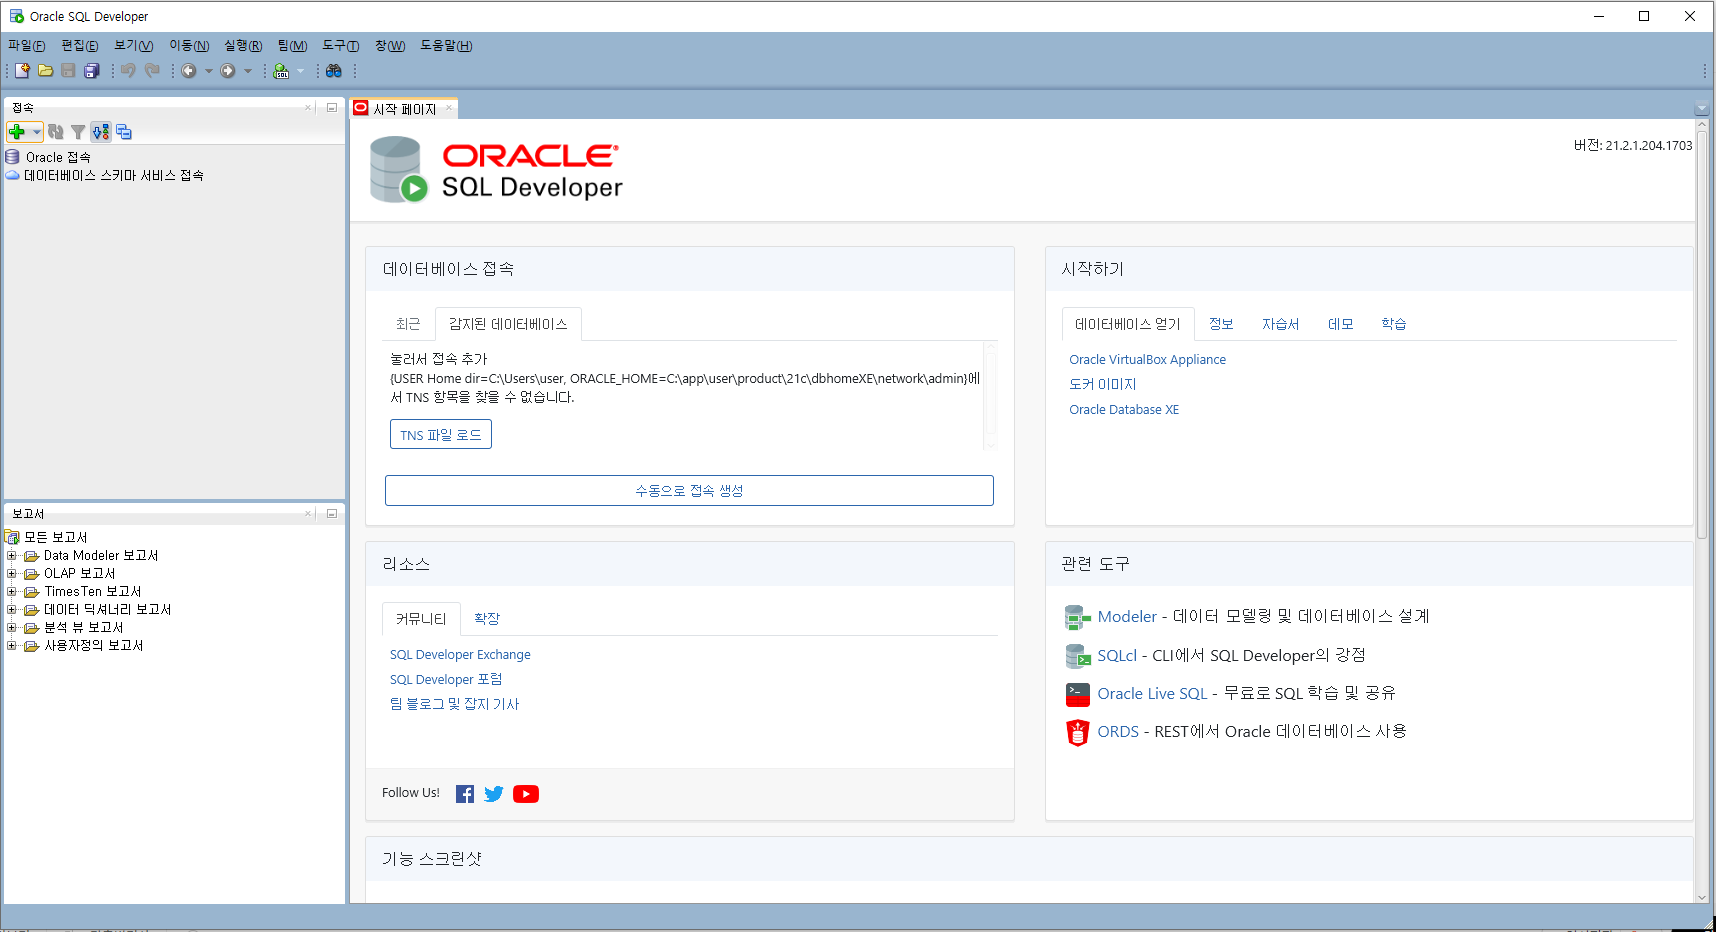Screen dimensions: 1716x932
Task: Open the 도움말(H) menu
Action: pos(446,46)
